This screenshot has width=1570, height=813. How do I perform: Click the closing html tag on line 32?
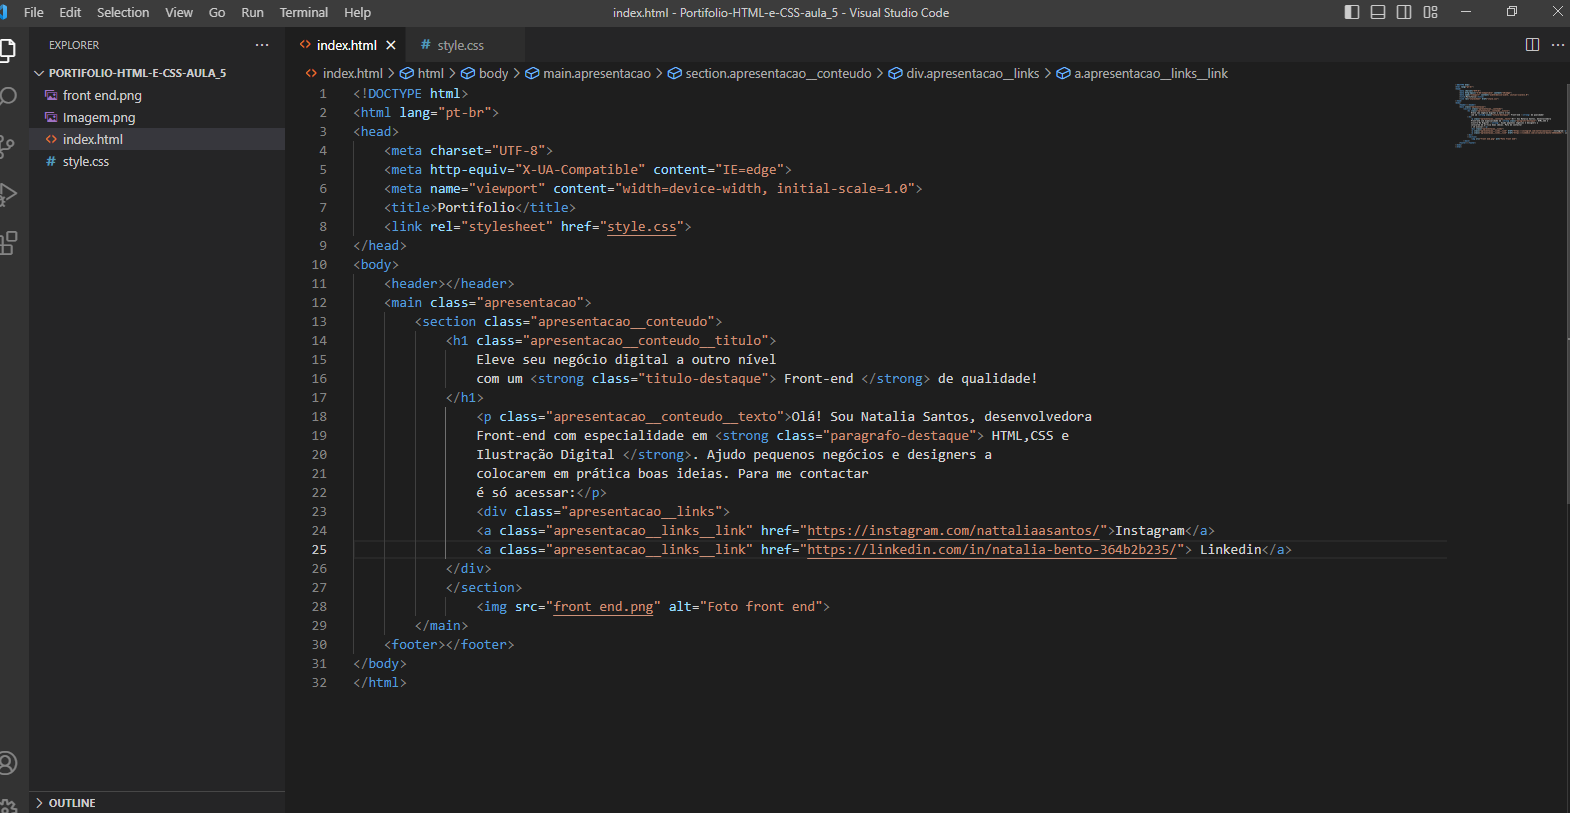click(x=380, y=683)
